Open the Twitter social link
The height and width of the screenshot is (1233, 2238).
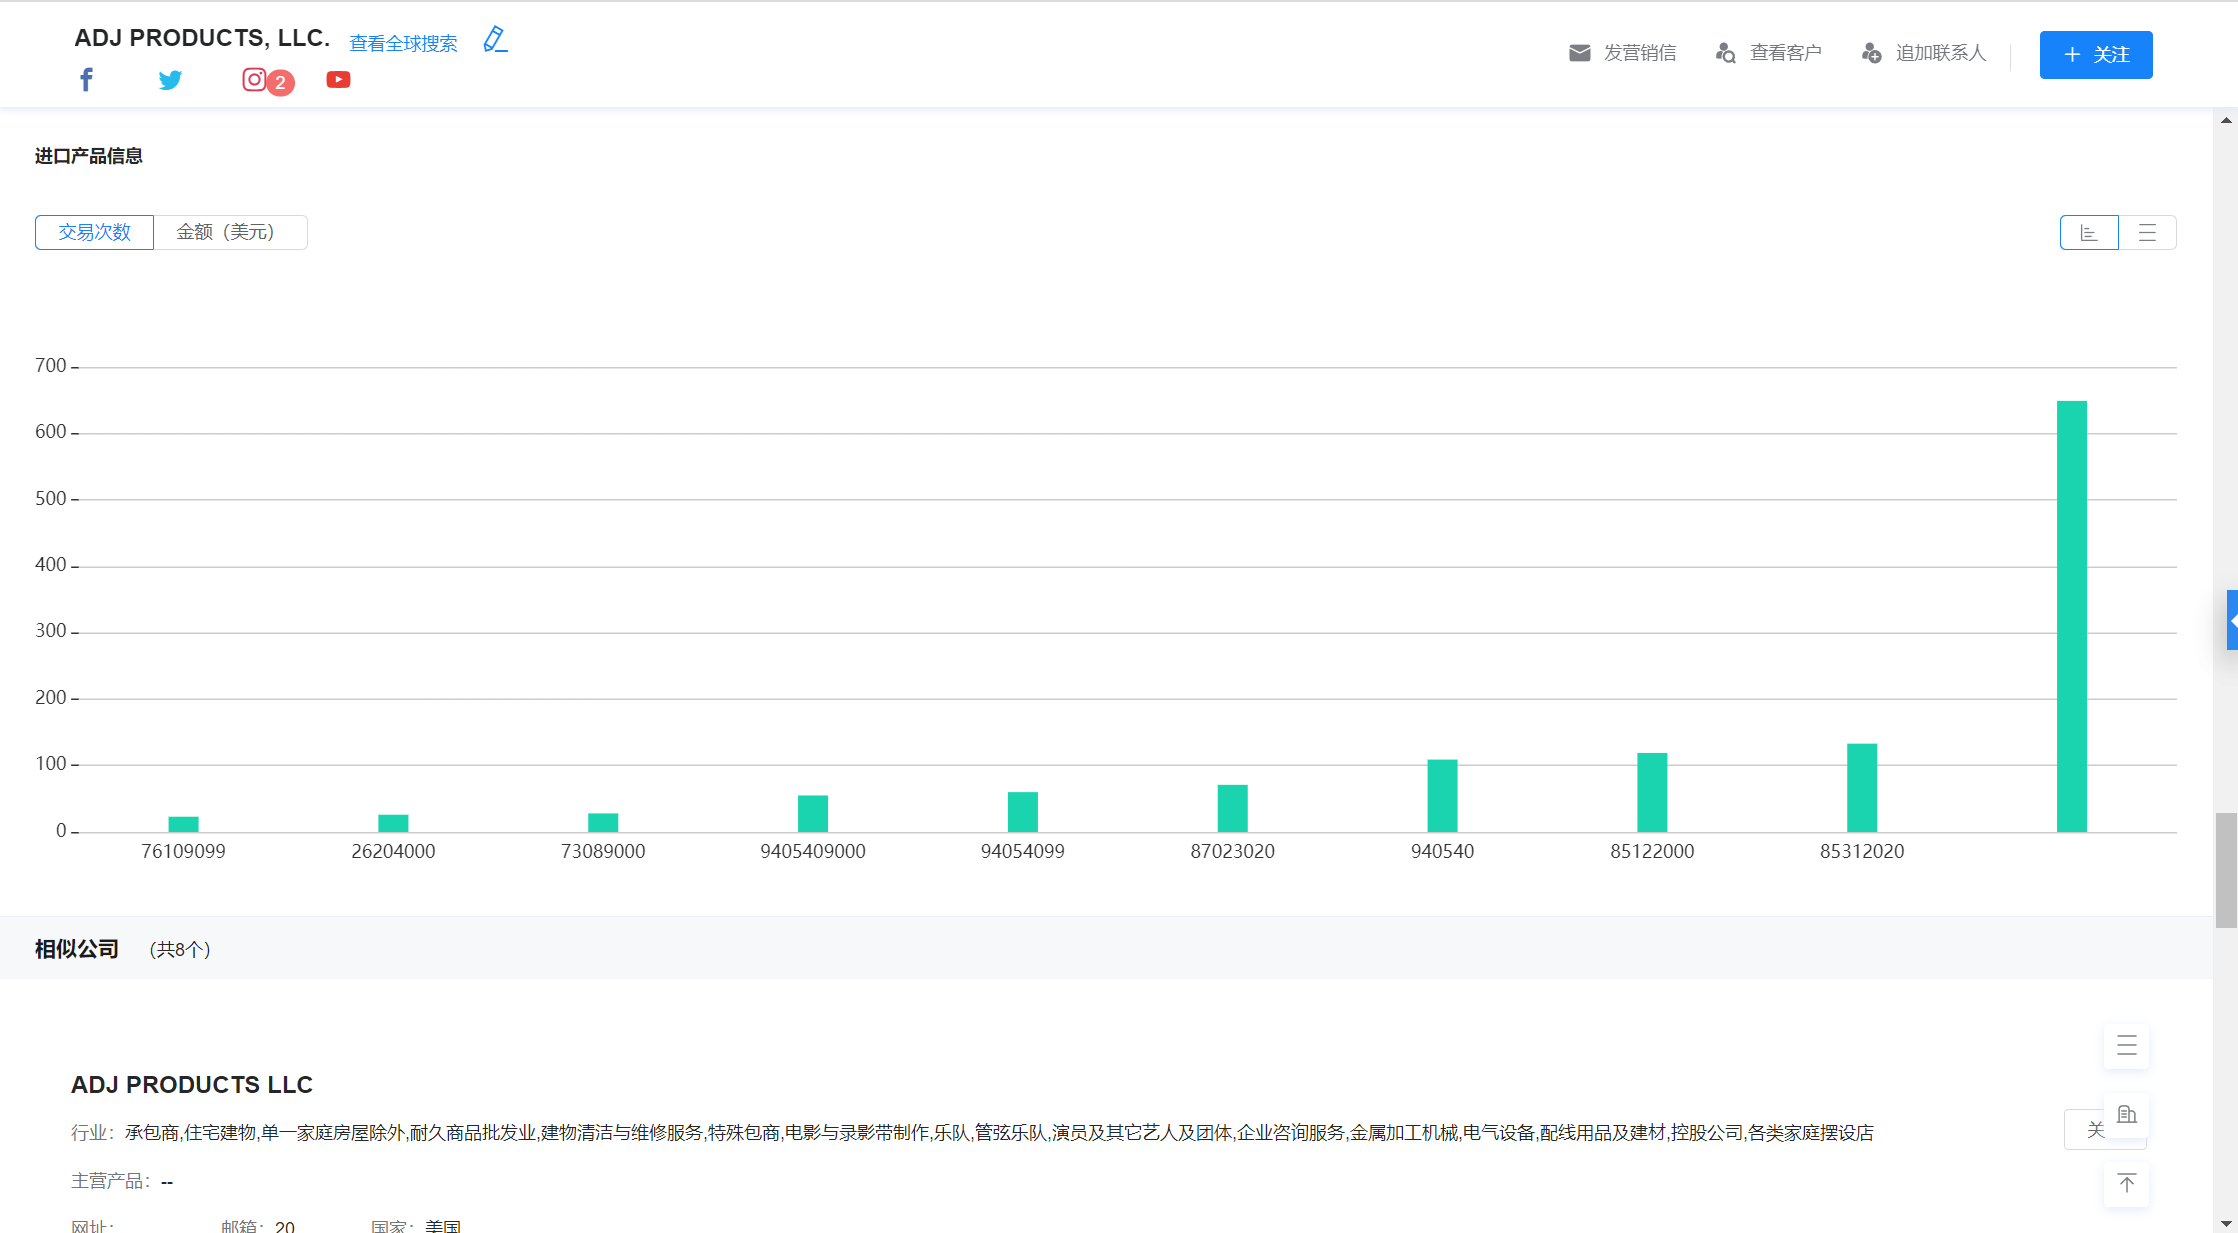[170, 80]
